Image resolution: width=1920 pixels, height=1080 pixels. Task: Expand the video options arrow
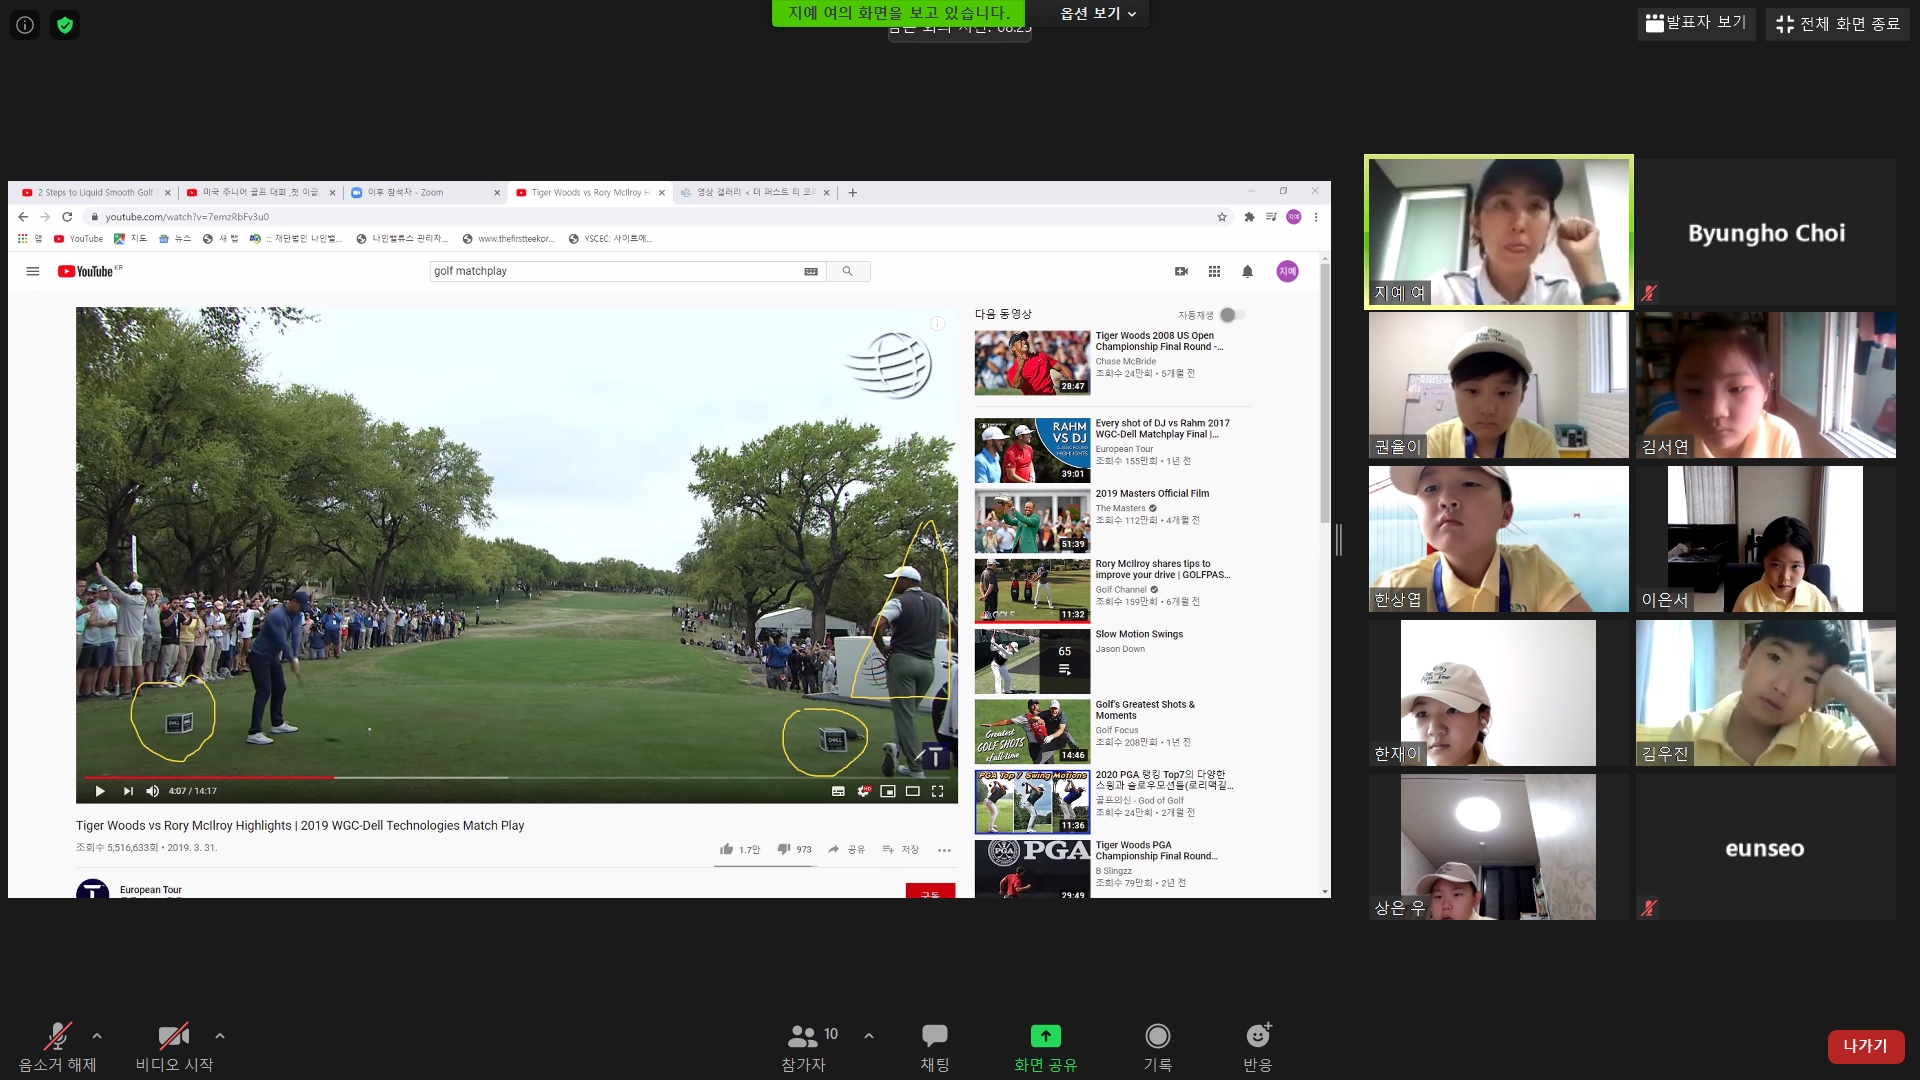pyautogui.click(x=220, y=1036)
